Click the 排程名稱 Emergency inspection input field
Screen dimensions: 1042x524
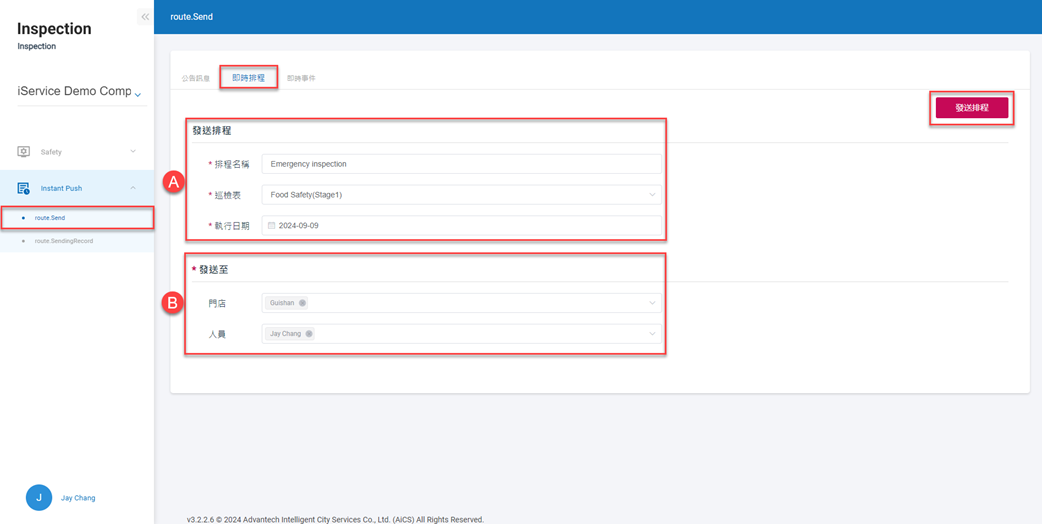tap(462, 164)
